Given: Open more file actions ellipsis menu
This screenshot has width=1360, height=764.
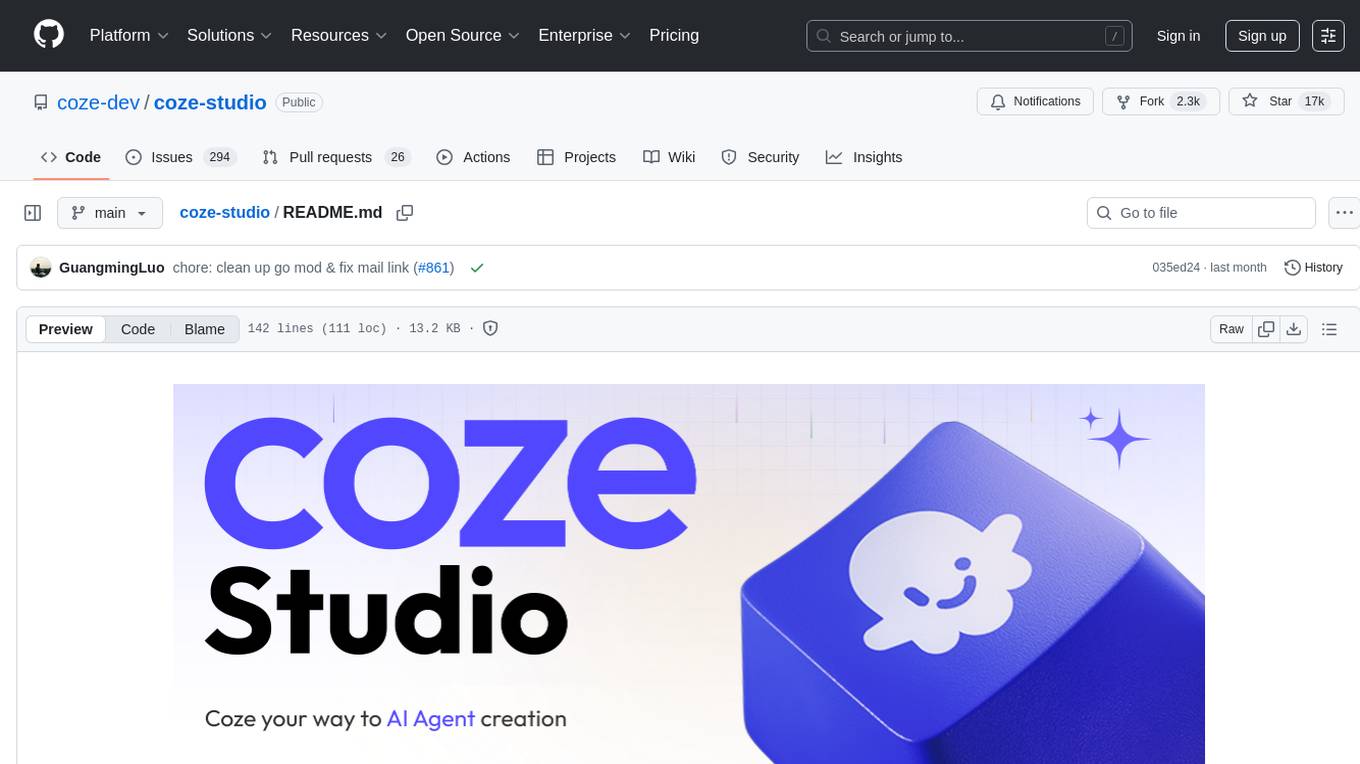Looking at the screenshot, I should pyautogui.click(x=1344, y=213).
